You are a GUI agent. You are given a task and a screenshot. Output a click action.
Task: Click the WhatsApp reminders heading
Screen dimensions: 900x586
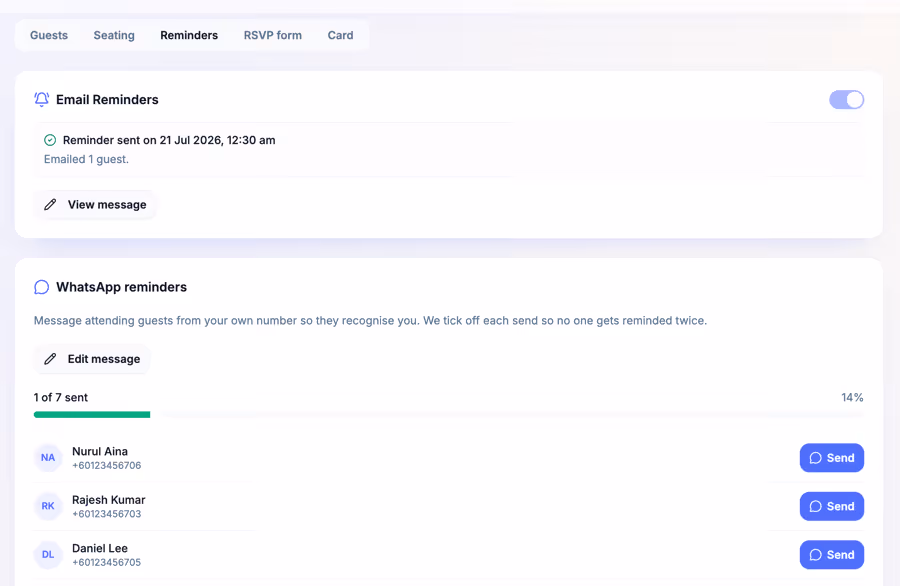(122, 287)
